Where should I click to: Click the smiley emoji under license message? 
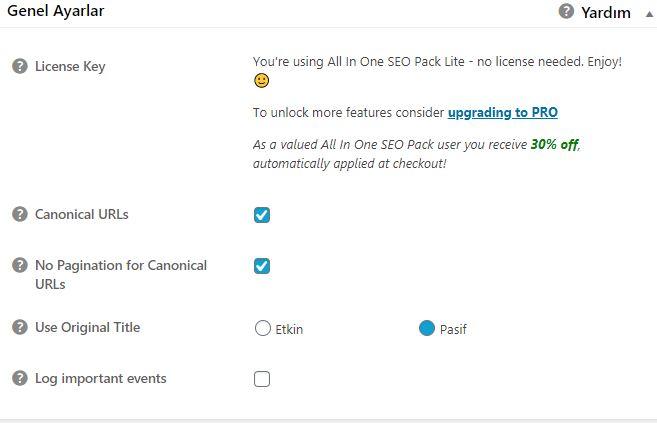pos(261,80)
